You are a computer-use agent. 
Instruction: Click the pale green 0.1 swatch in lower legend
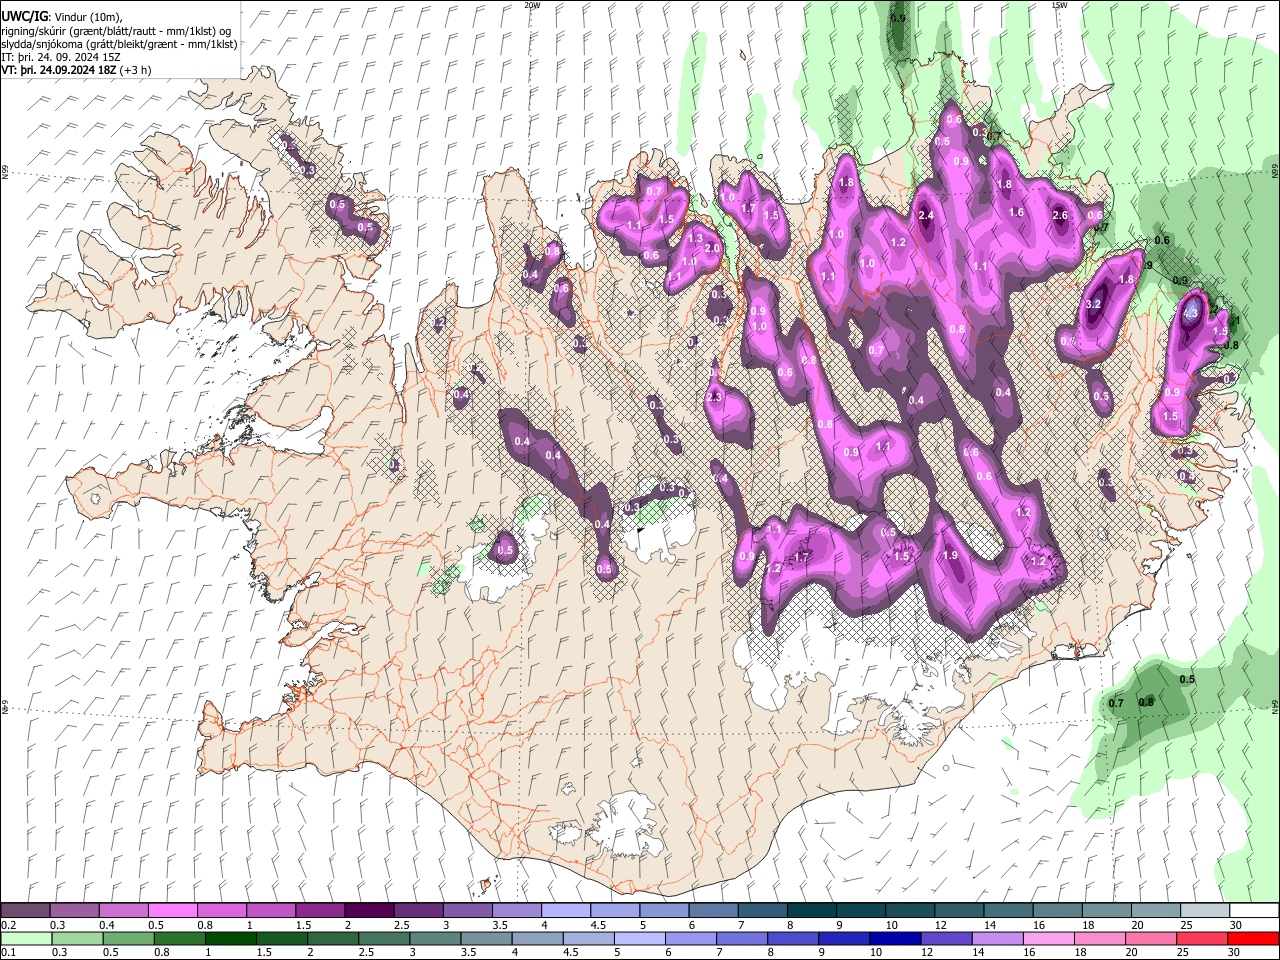pyautogui.click(x=26, y=938)
